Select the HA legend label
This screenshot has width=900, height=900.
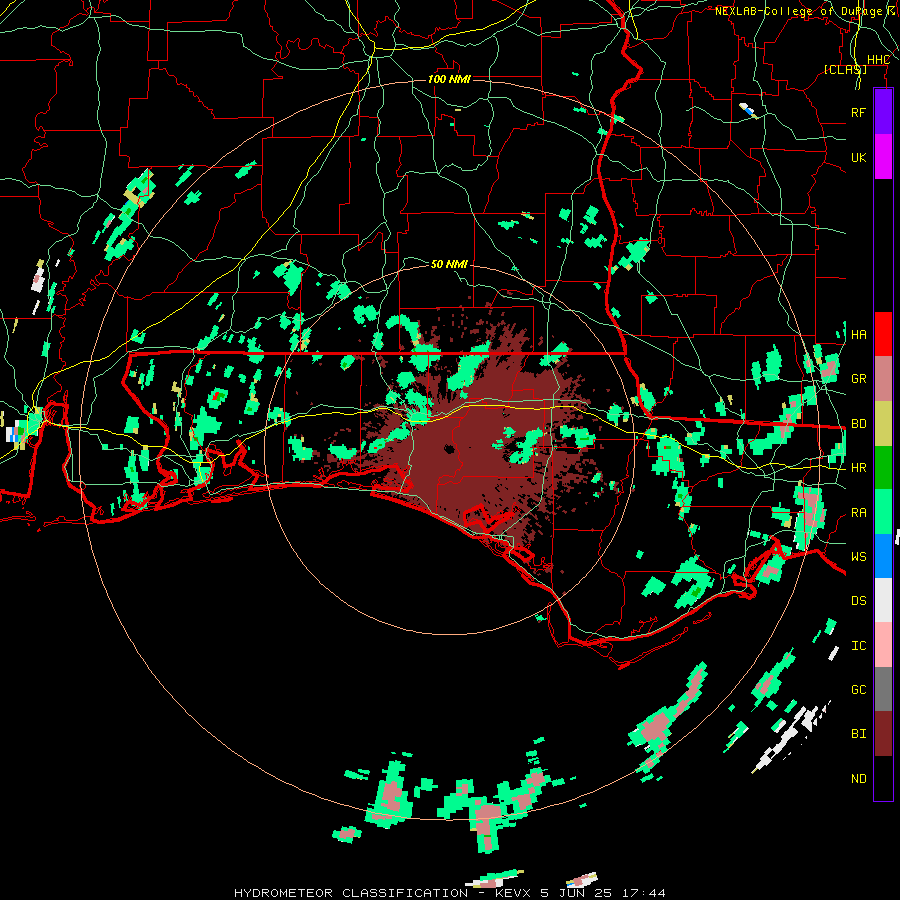click(x=858, y=334)
